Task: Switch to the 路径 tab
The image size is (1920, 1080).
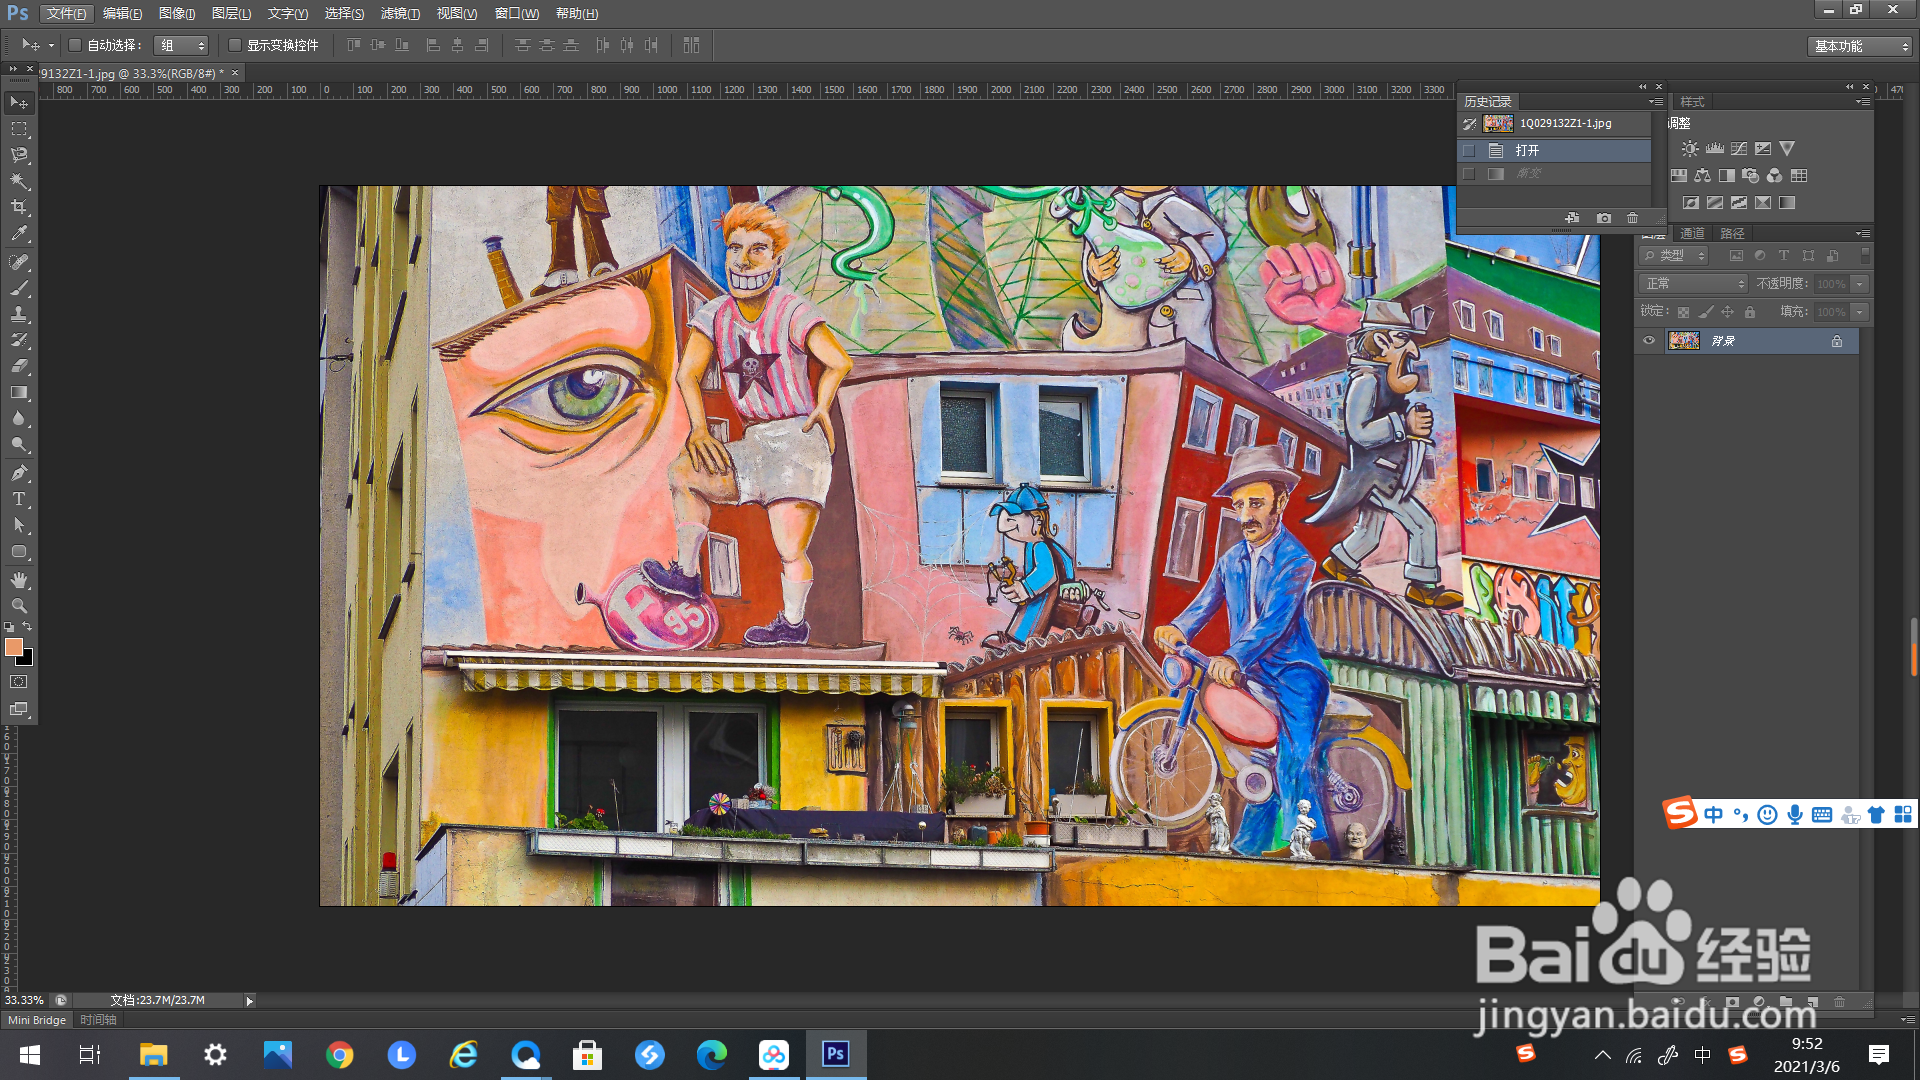Action: (x=1732, y=233)
